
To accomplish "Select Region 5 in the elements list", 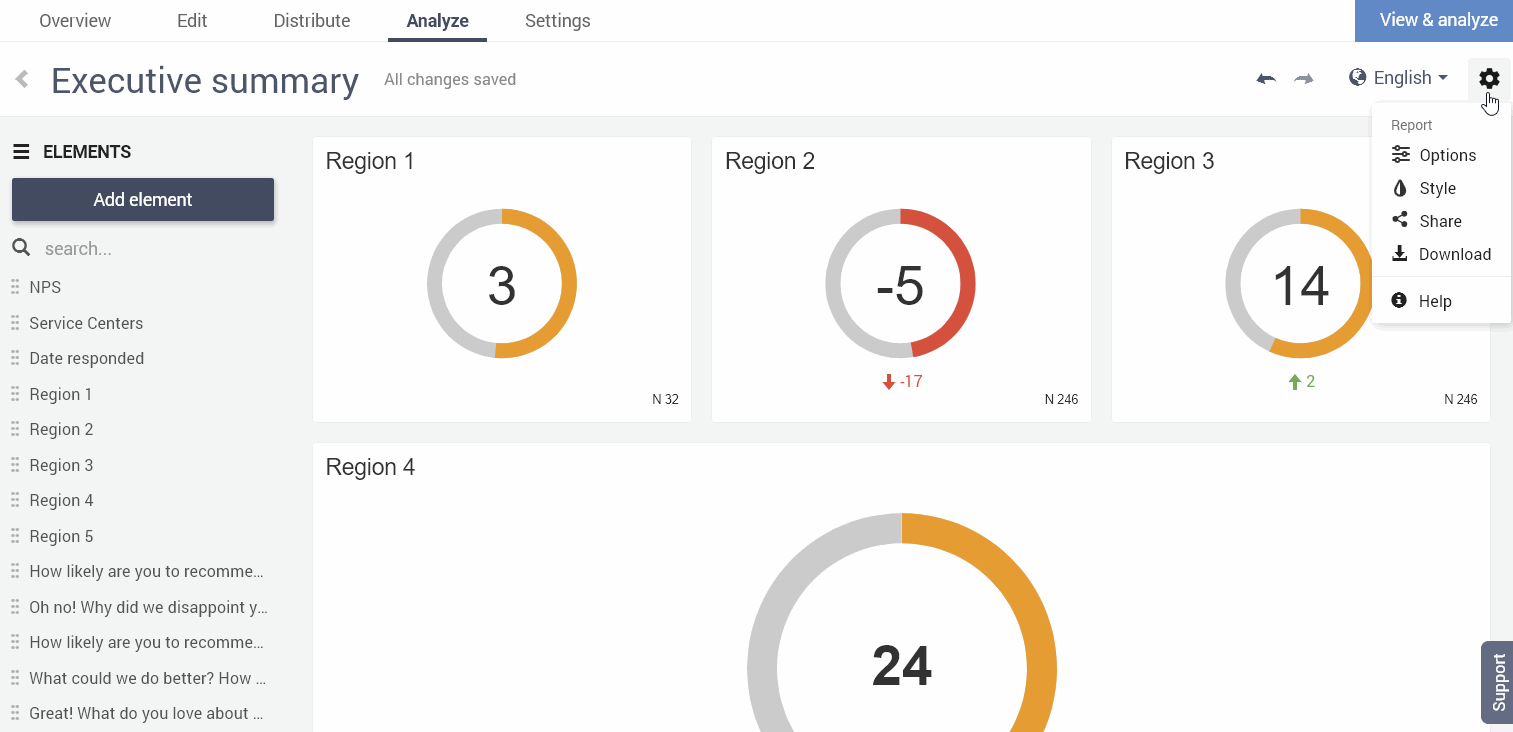I will click(x=61, y=536).
